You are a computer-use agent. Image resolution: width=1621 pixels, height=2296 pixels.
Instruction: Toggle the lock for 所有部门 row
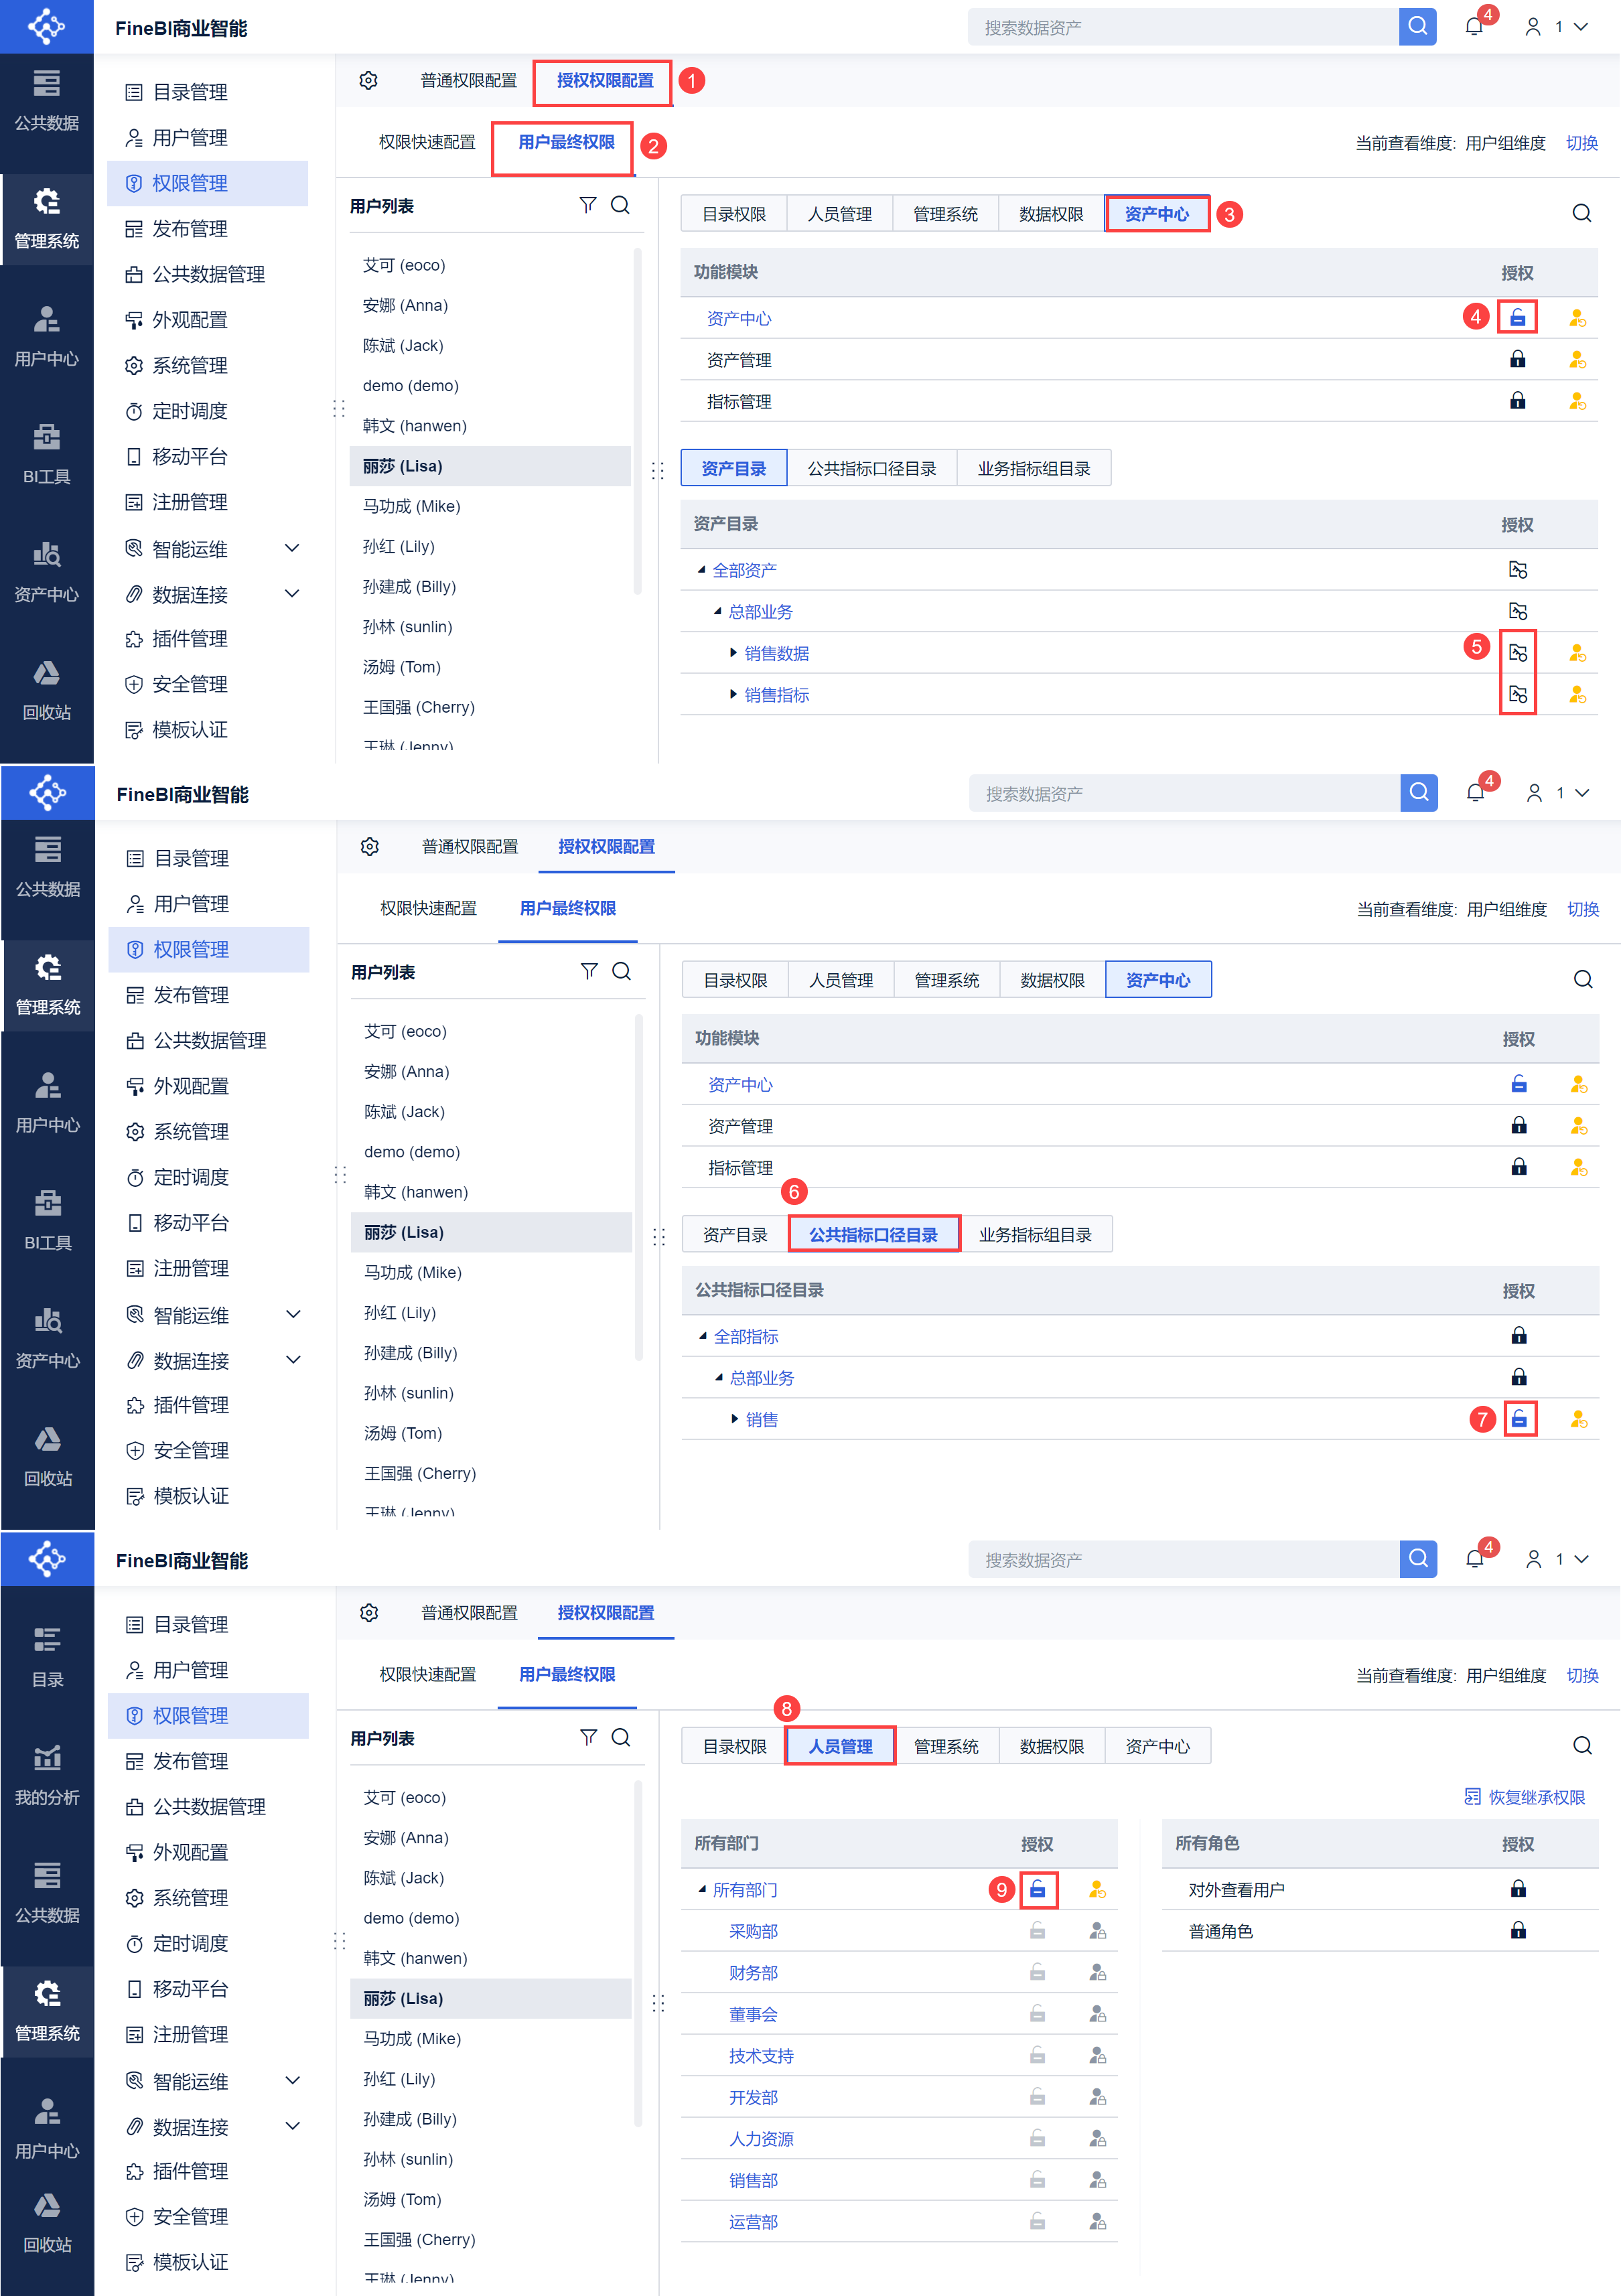(x=1038, y=1889)
